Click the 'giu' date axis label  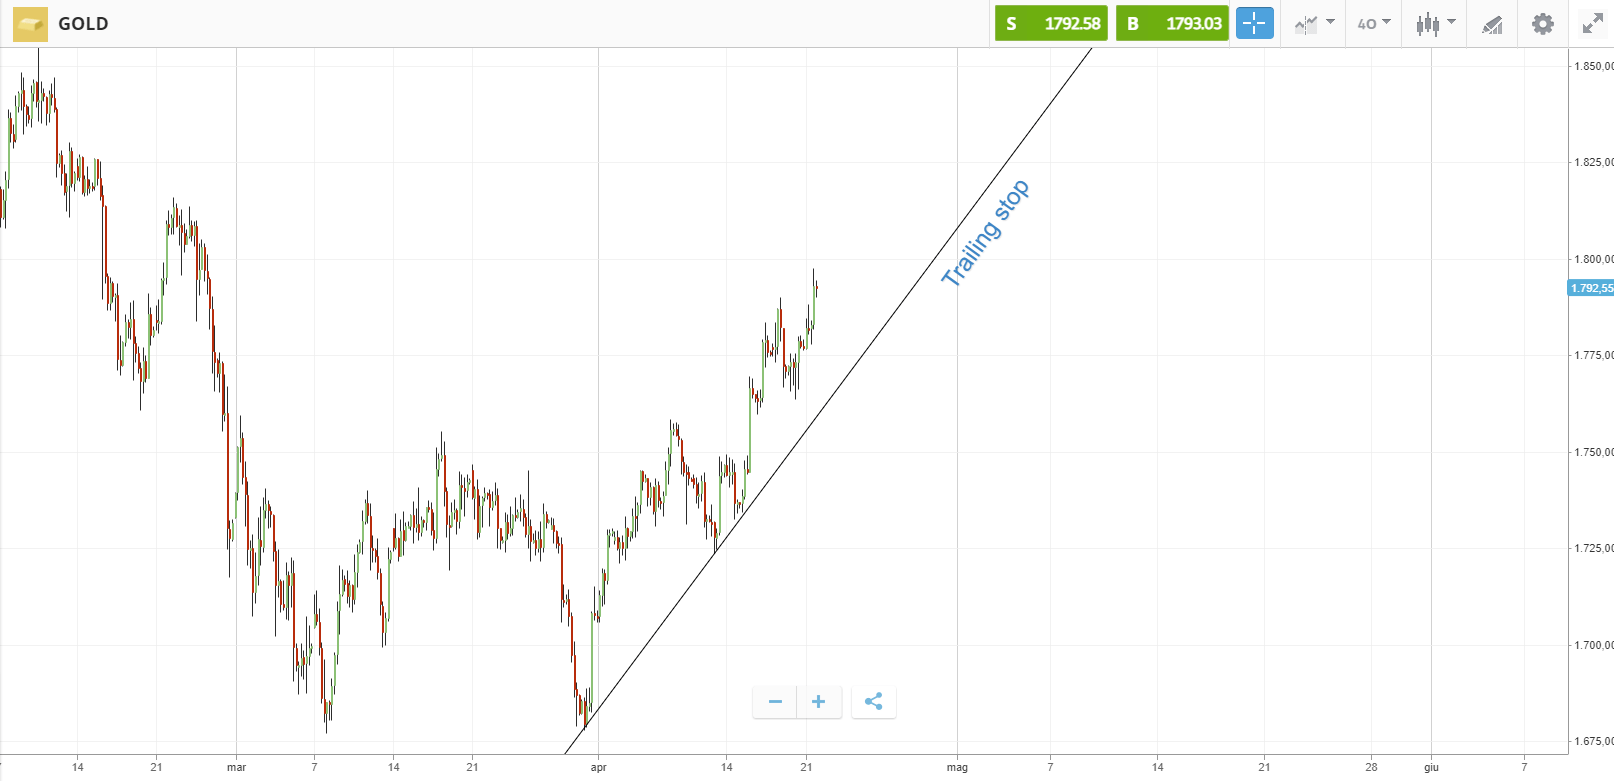pyautogui.click(x=1431, y=767)
